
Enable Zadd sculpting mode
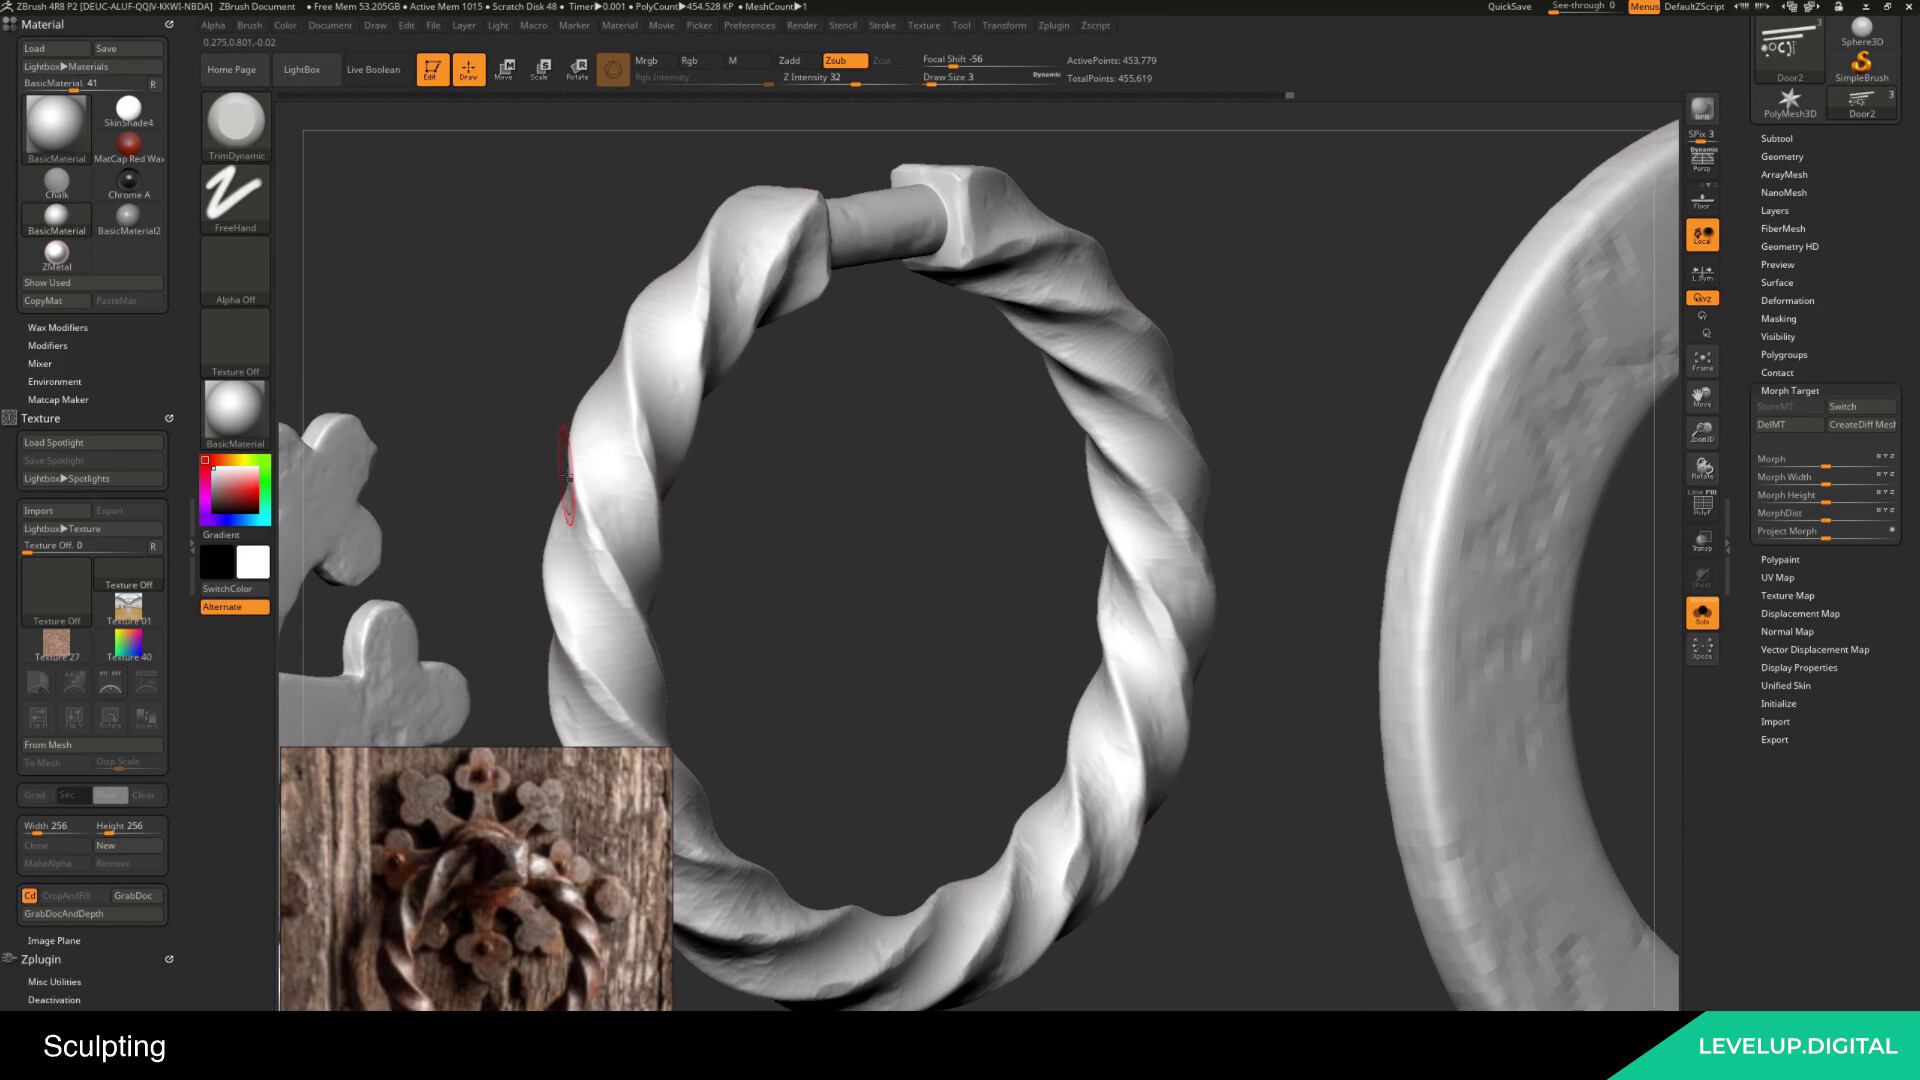789,60
